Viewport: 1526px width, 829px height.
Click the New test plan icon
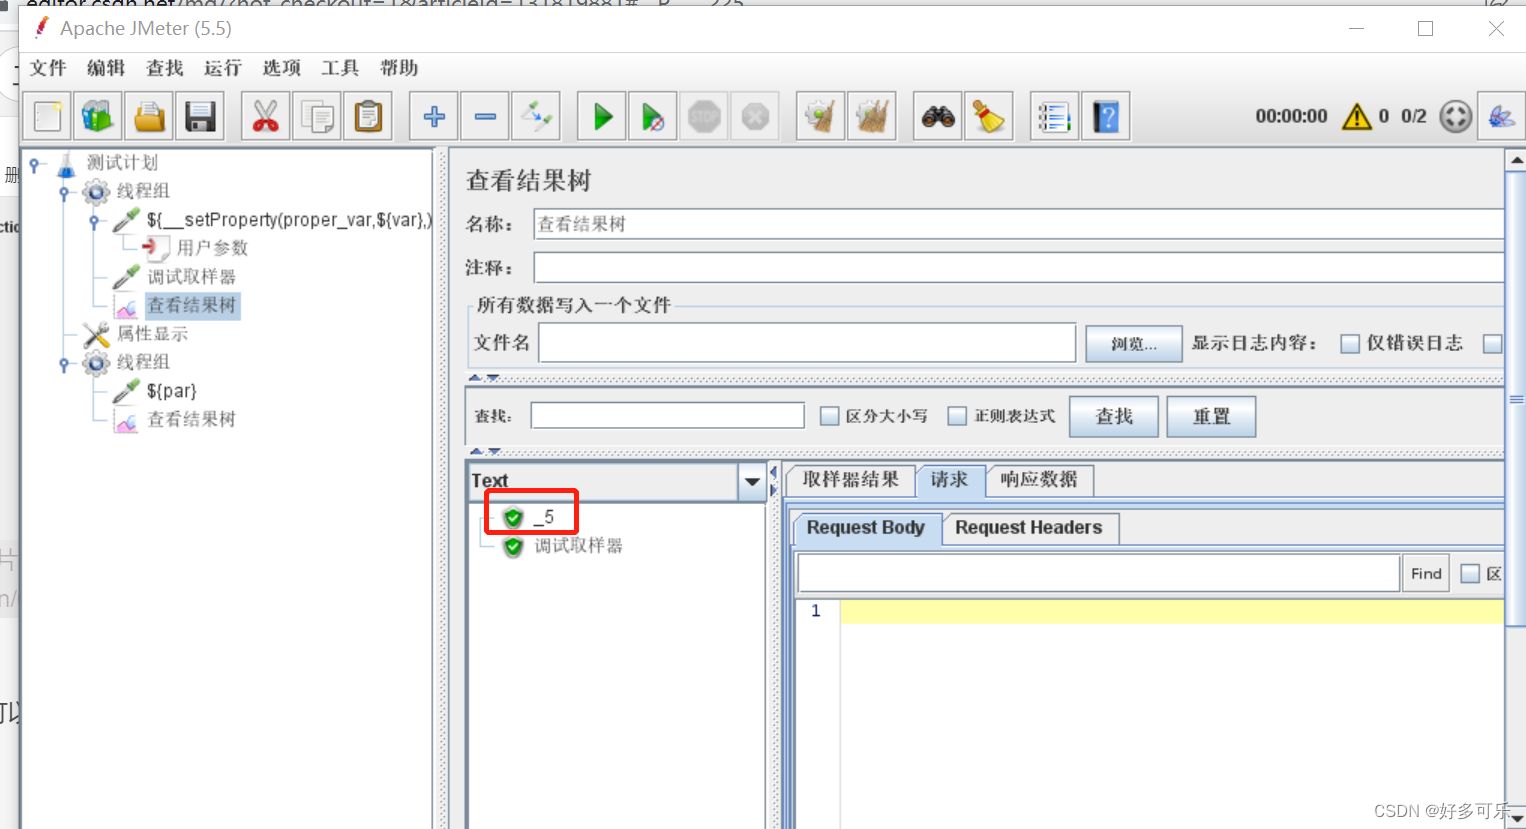(x=47, y=117)
